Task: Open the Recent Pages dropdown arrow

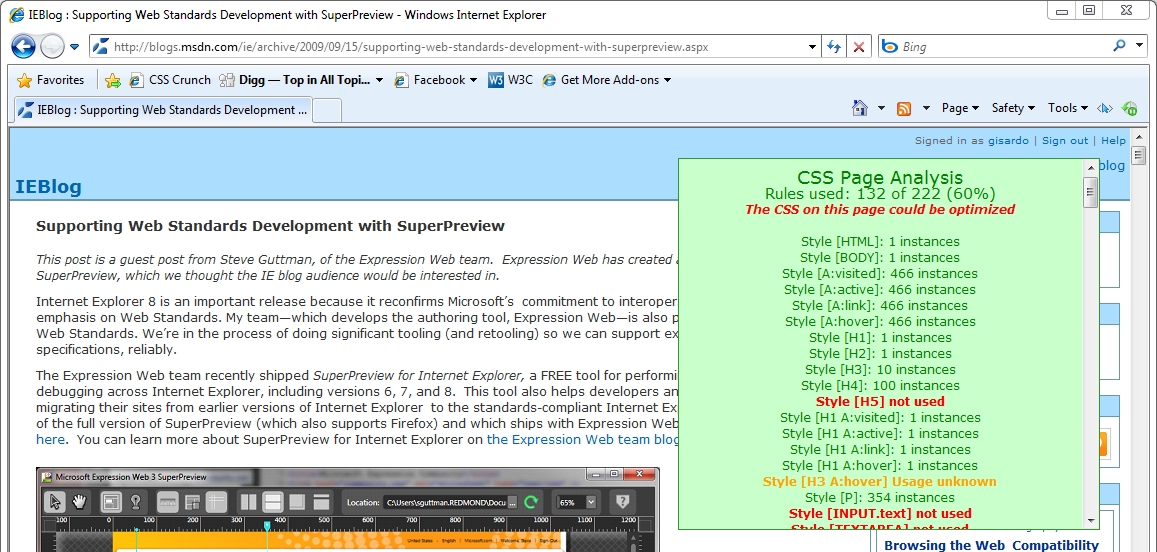Action: 75,47
